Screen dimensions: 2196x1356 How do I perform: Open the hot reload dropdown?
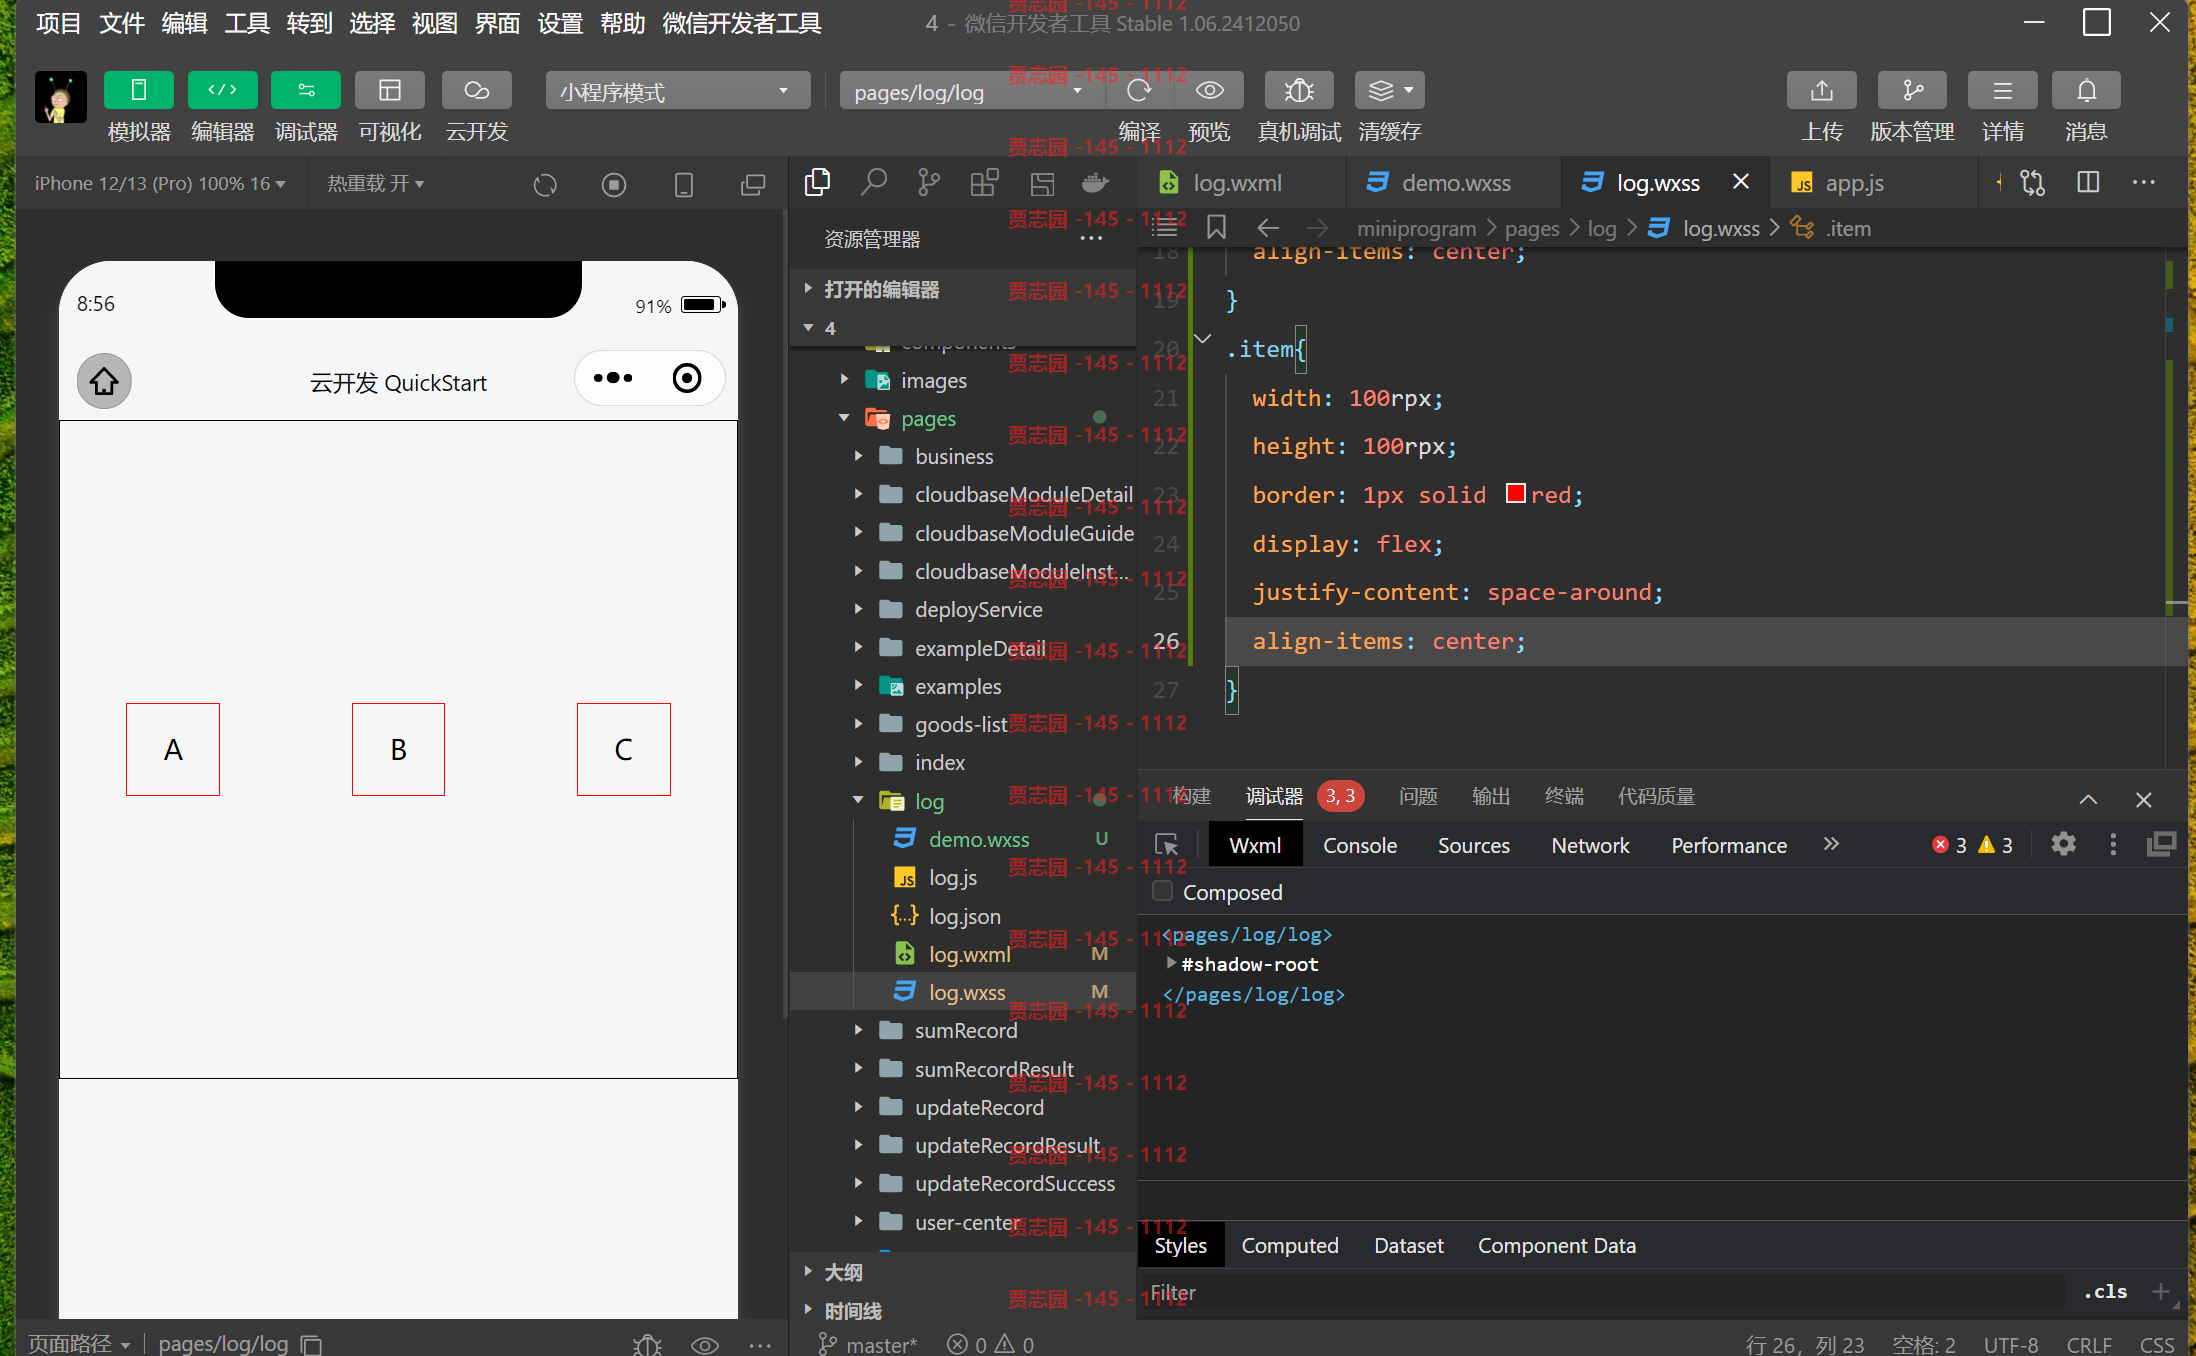(376, 183)
